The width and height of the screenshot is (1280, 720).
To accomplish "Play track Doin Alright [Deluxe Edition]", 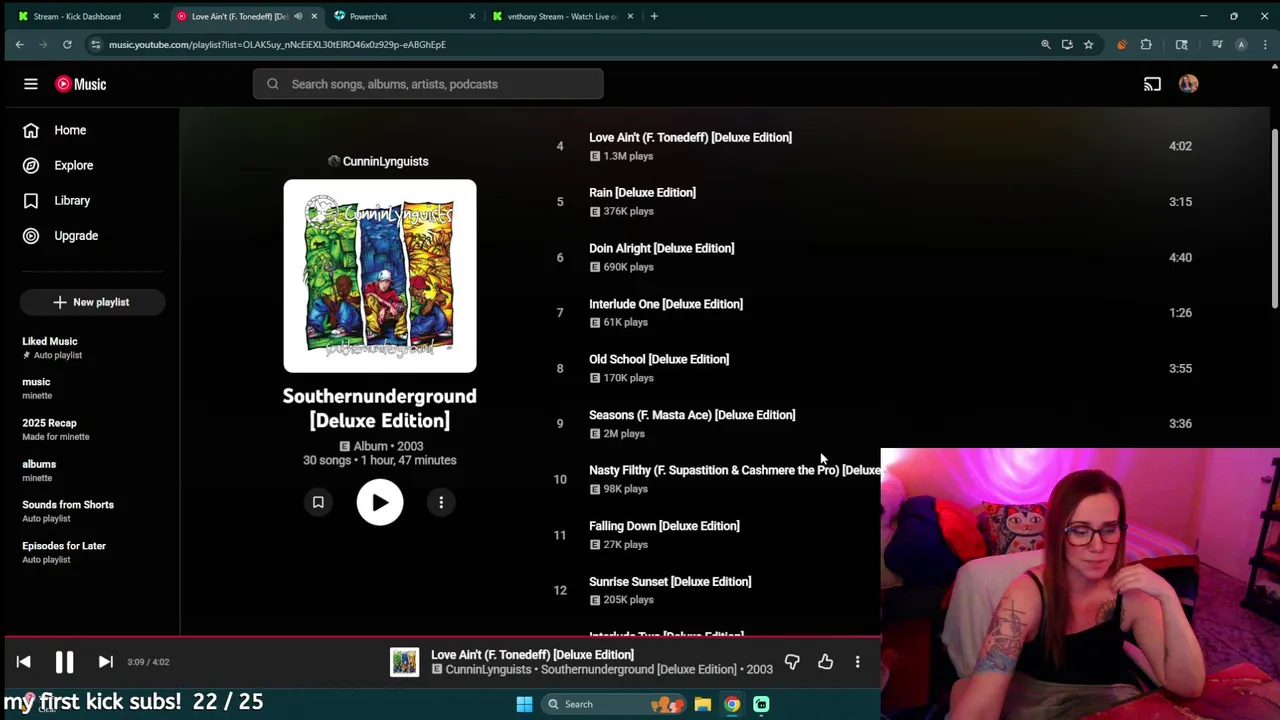I will point(661,248).
